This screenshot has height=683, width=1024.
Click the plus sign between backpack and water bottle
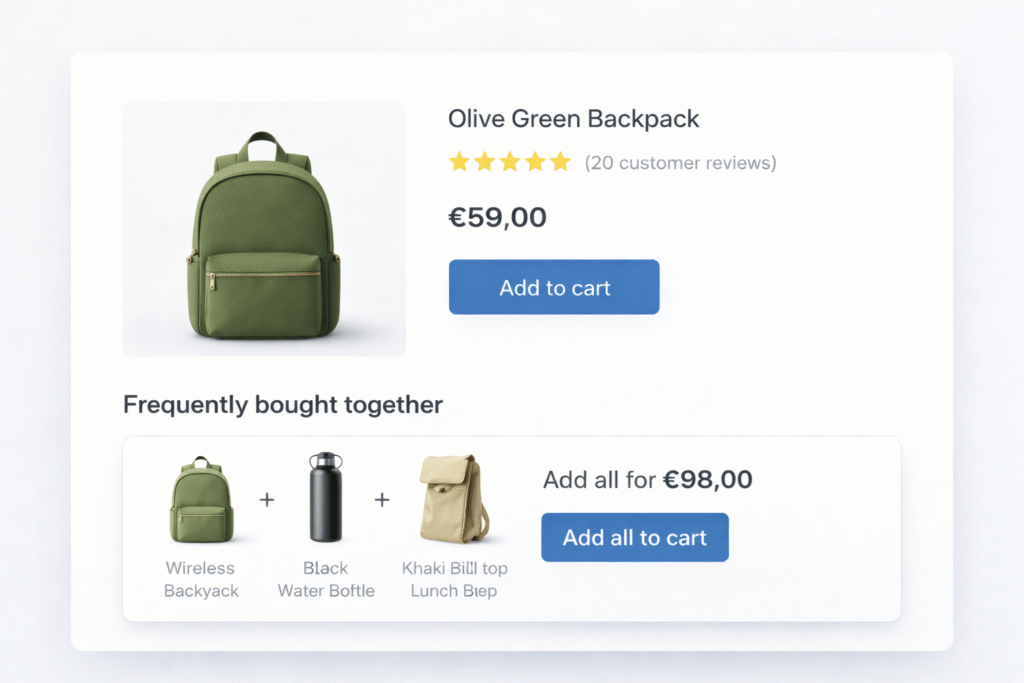pyautogui.click(x=267, y=499)
